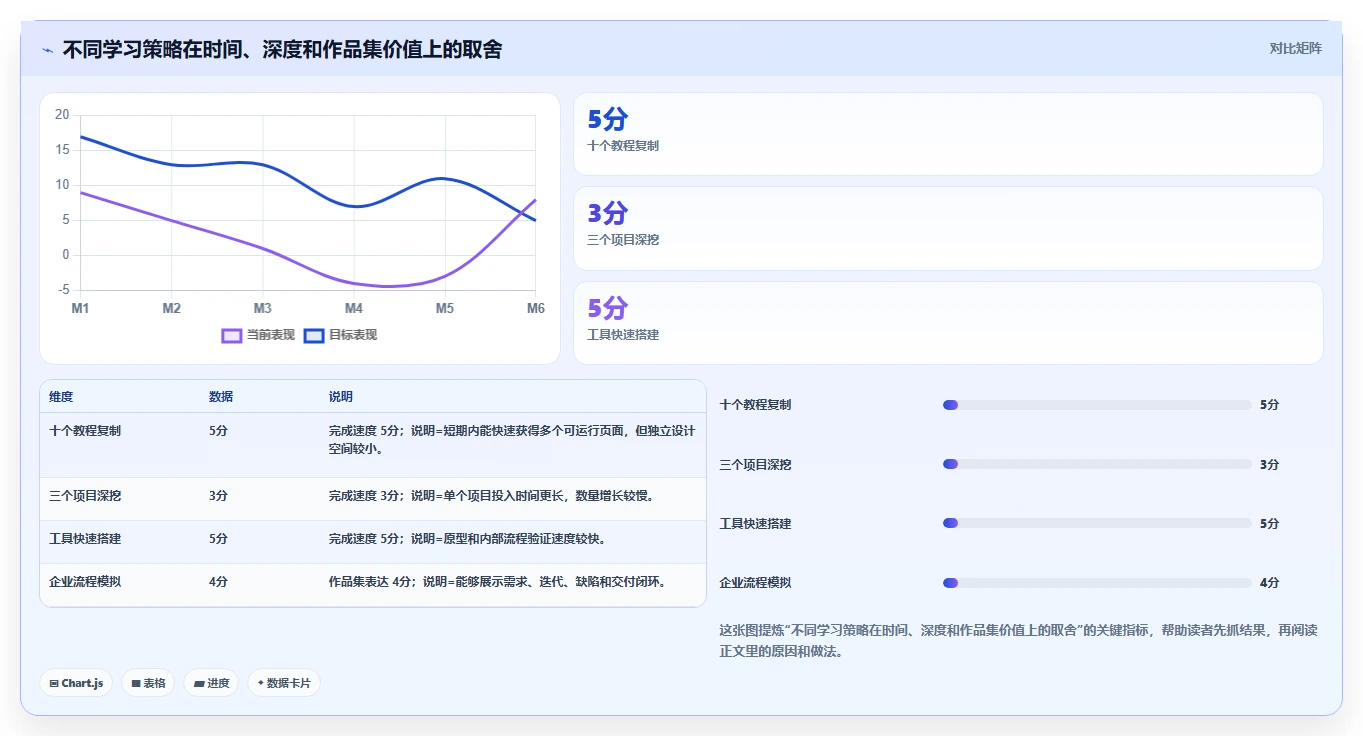Viewport: 1363px width, 736px height.
Task: Click the 十个教程复制 cell in the table
Action: (85, 431)
